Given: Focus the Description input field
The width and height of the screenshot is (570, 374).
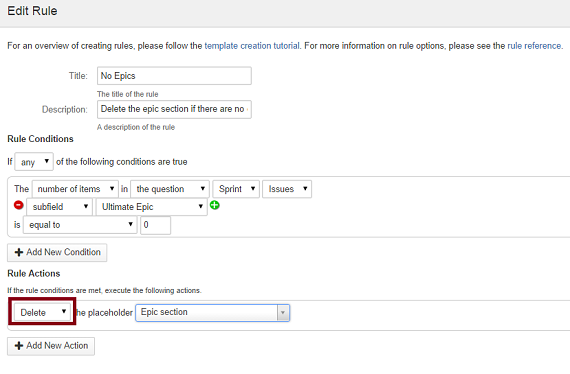Looking at the screenshot, I should point(174,109).
